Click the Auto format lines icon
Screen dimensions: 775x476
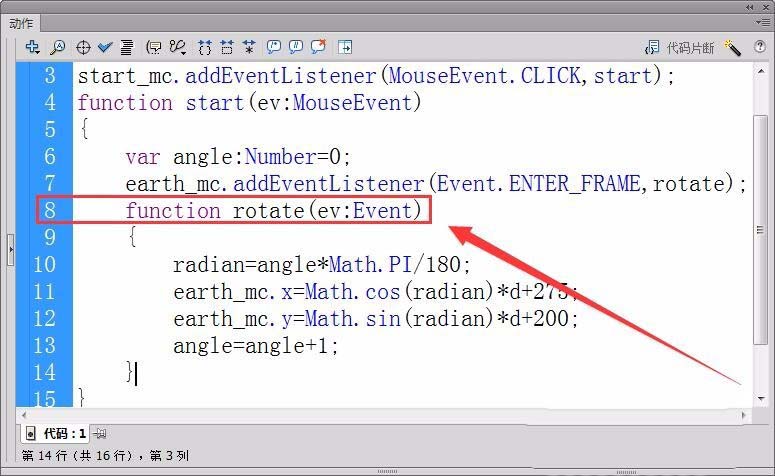[x=127, y=47]
